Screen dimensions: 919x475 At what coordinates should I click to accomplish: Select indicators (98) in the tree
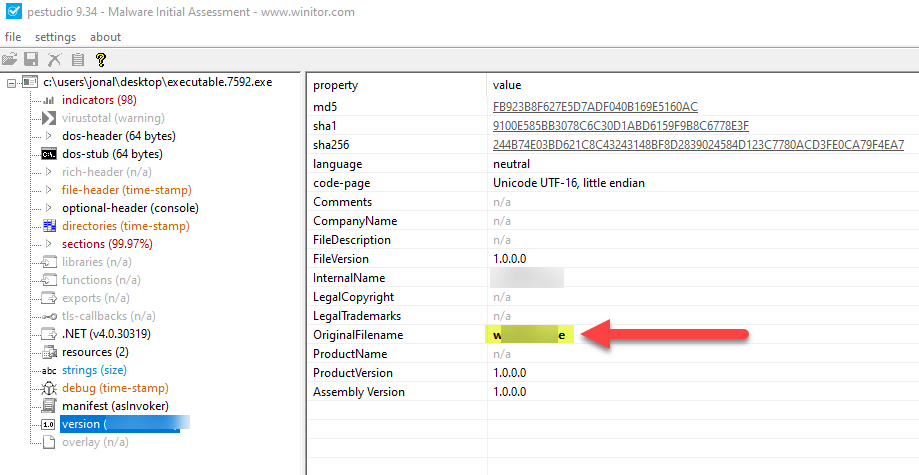99,100
